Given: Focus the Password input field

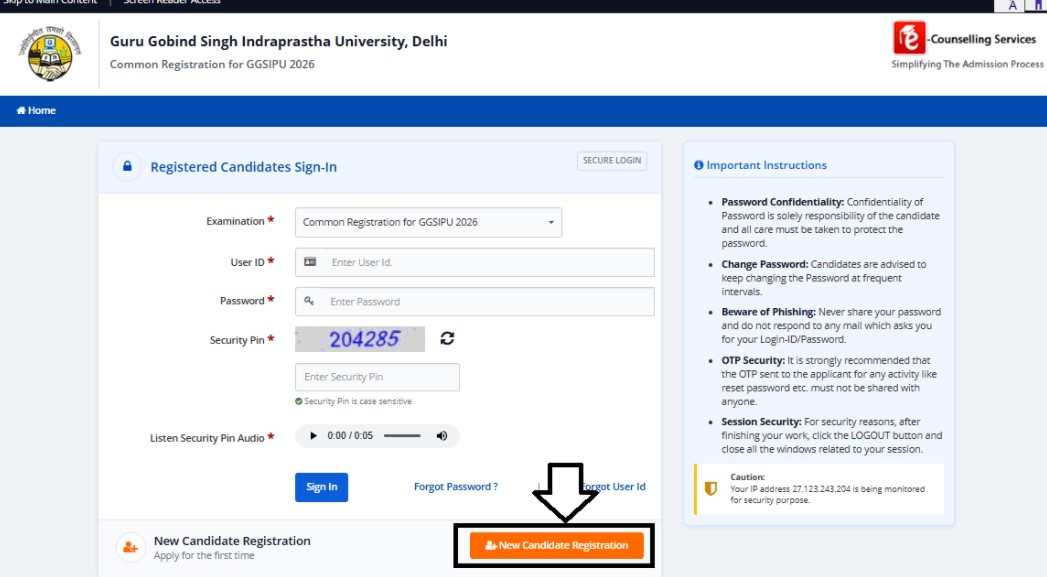Looking at the screenshot, I should click(475, 302).
